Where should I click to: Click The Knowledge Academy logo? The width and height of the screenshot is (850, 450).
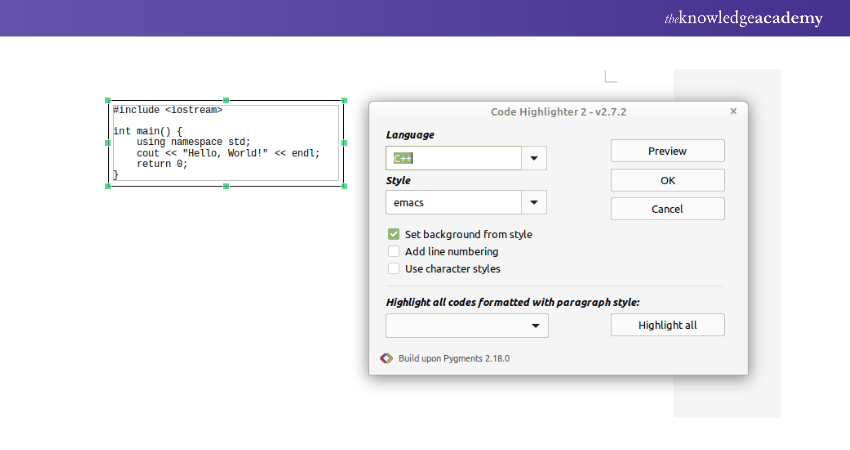coord(743,18)
